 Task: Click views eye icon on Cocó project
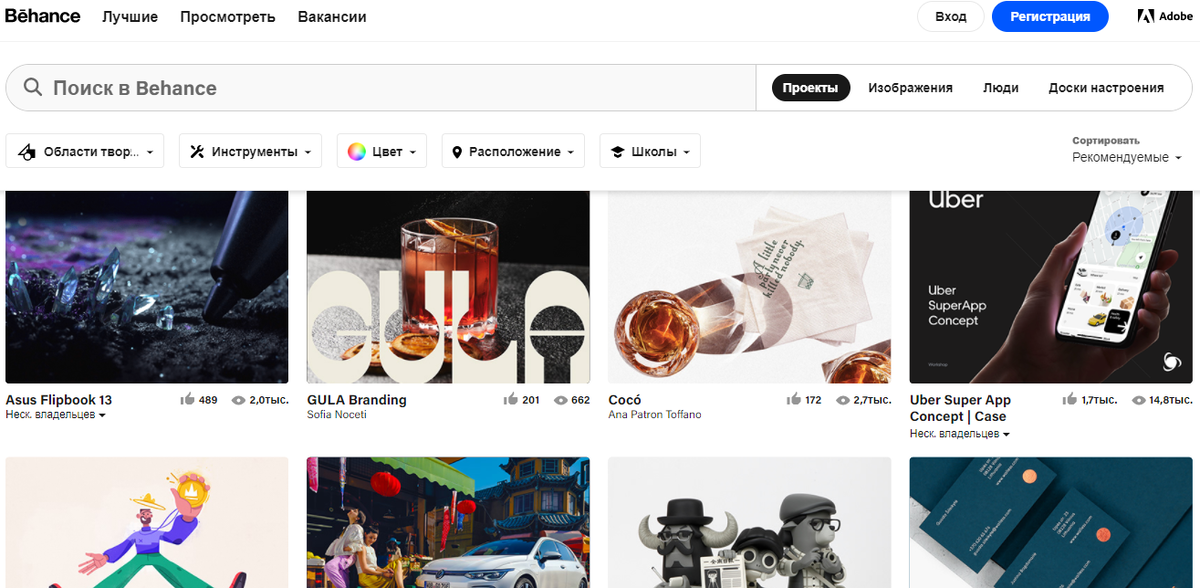coord(843,400)
